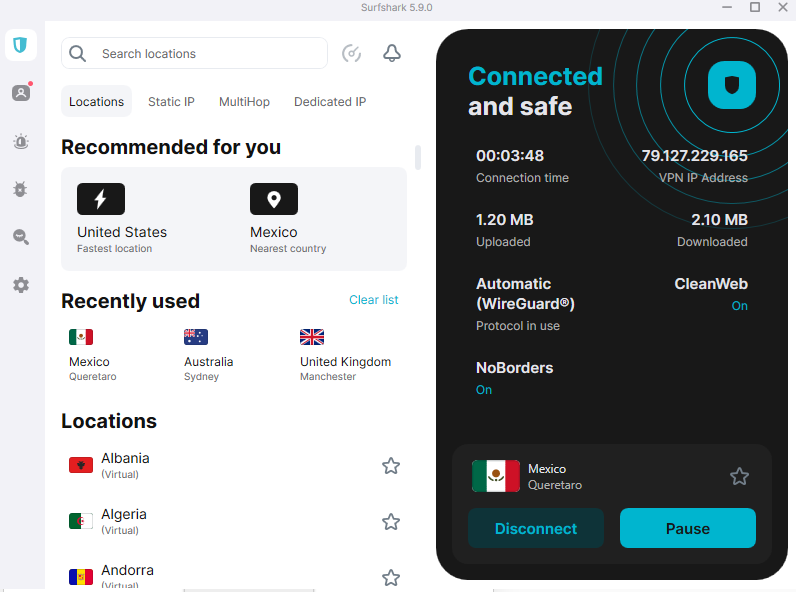Select Albania in locations list
Screen dimensions: 796x592
[x=234, y=466]
